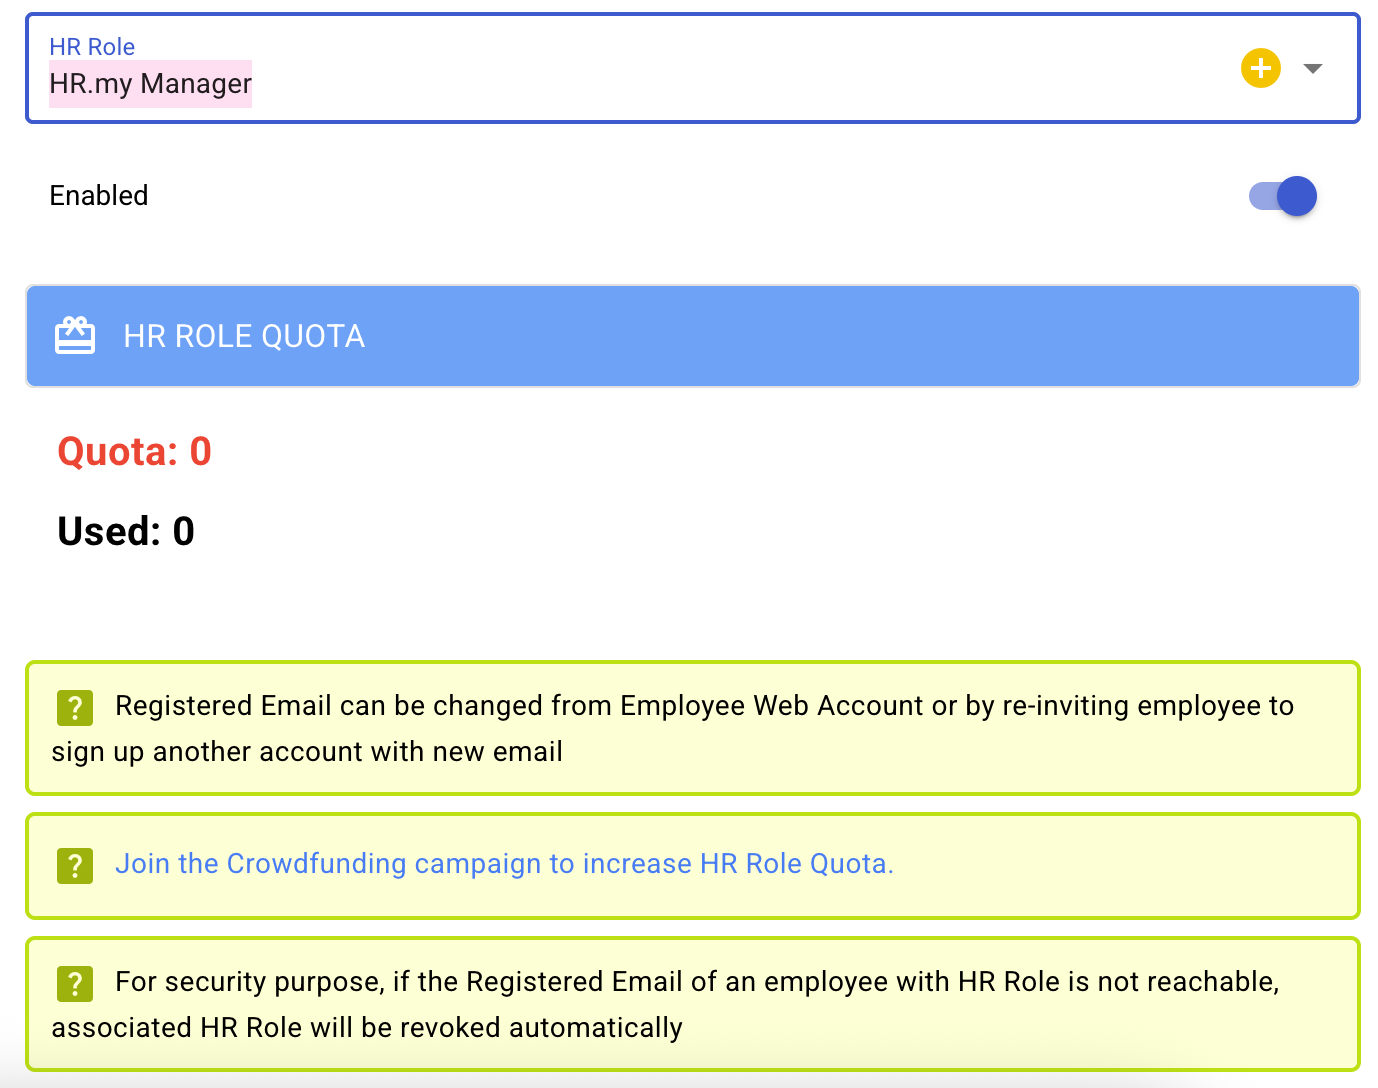Click the question mark icon beside Crowdfunding link
Viewport: 1378px width, 1088px height.
[x=75, y=865]
